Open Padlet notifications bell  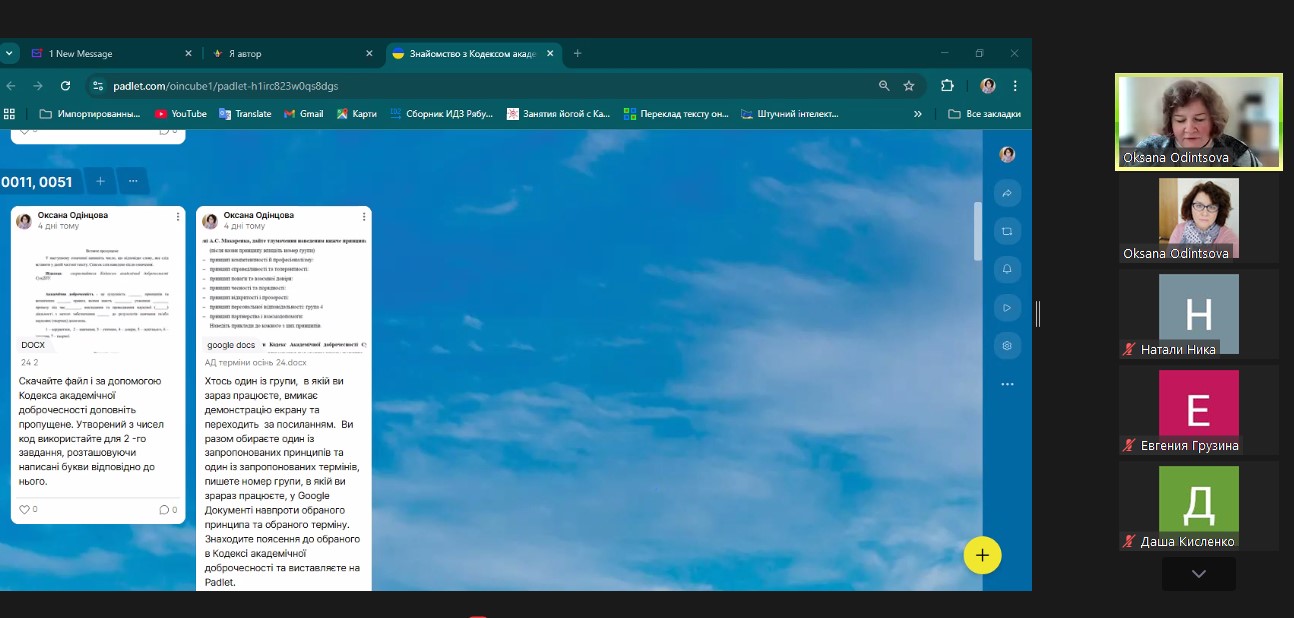(1007, 269)
